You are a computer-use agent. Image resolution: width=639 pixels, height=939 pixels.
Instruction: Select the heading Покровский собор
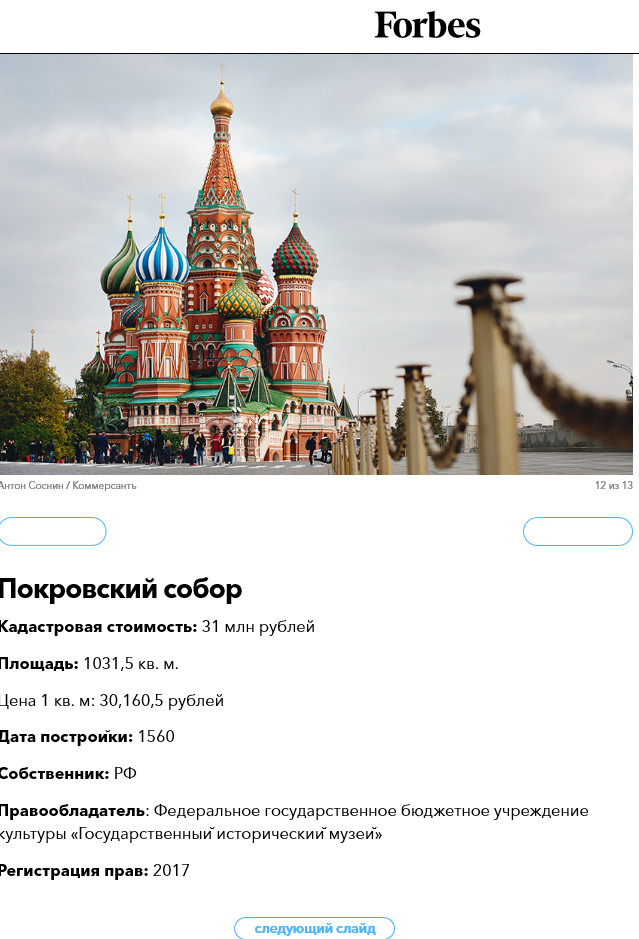click(x=120, y=589)
